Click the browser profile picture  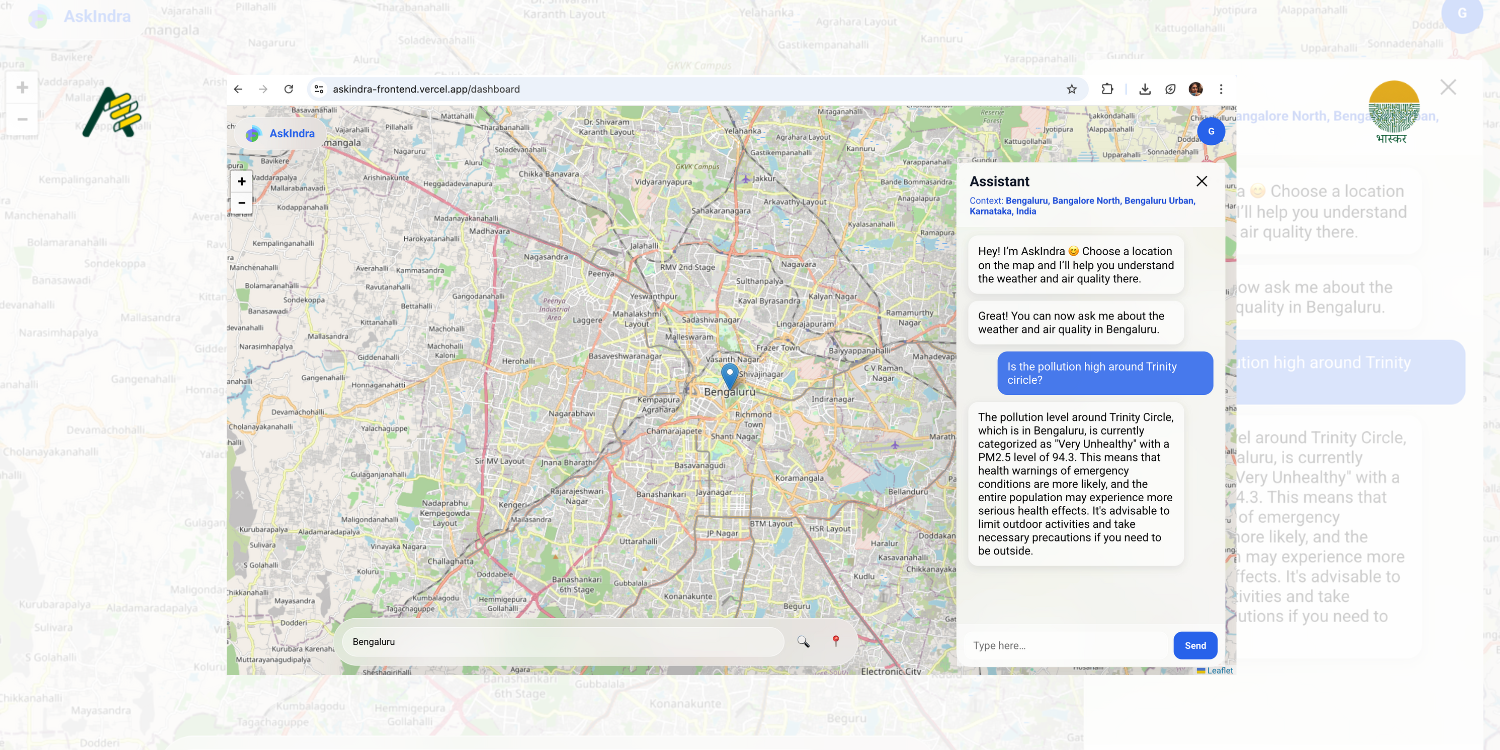pos(1196,89)
